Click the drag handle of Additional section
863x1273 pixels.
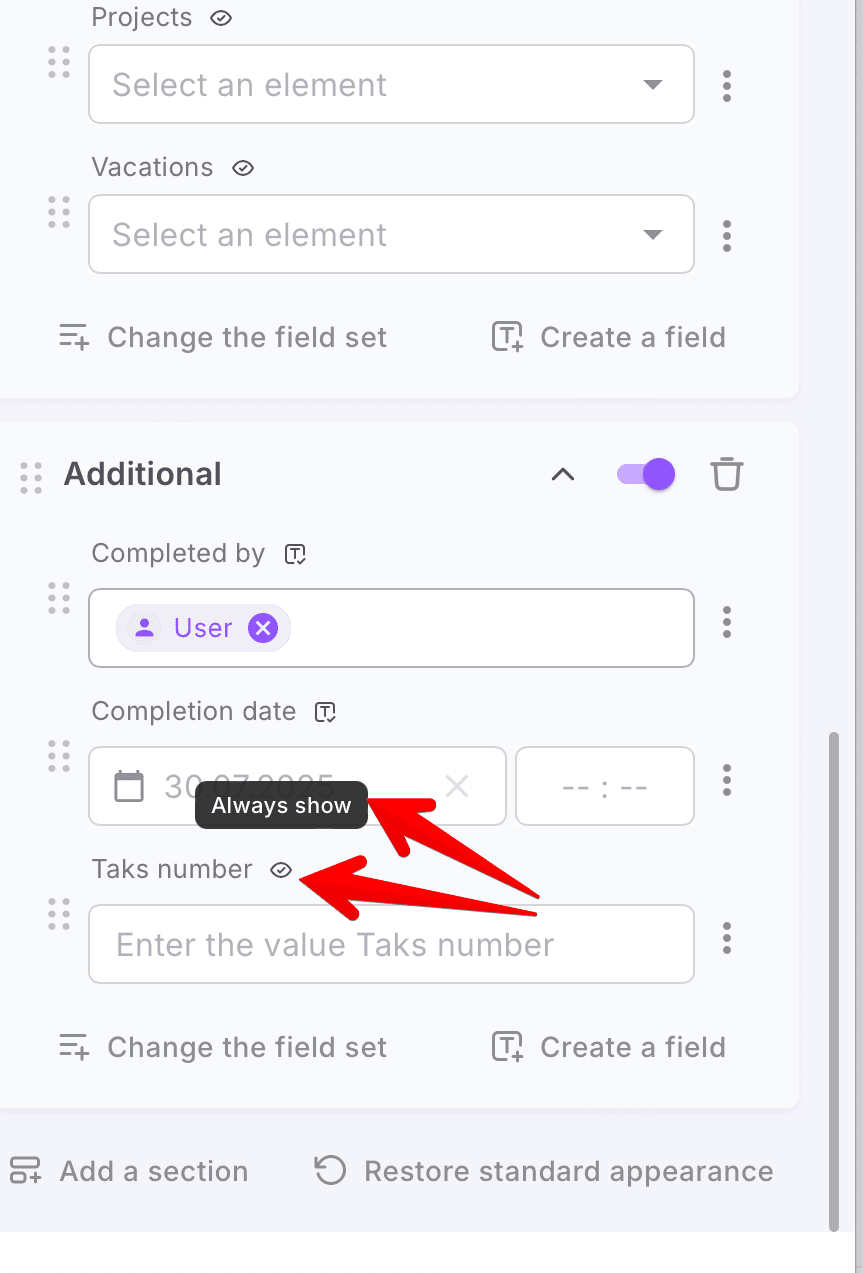[31, 477]
